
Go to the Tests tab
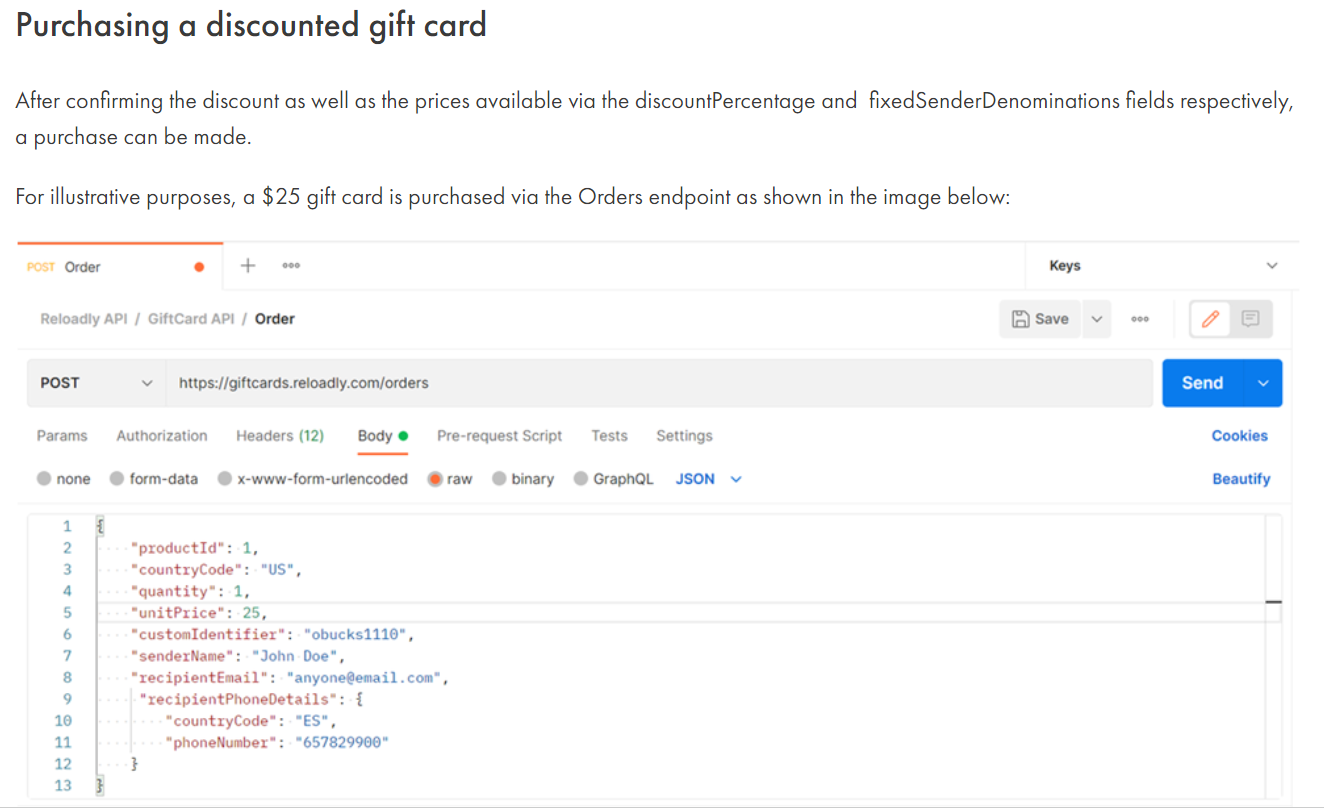[609, 436]
